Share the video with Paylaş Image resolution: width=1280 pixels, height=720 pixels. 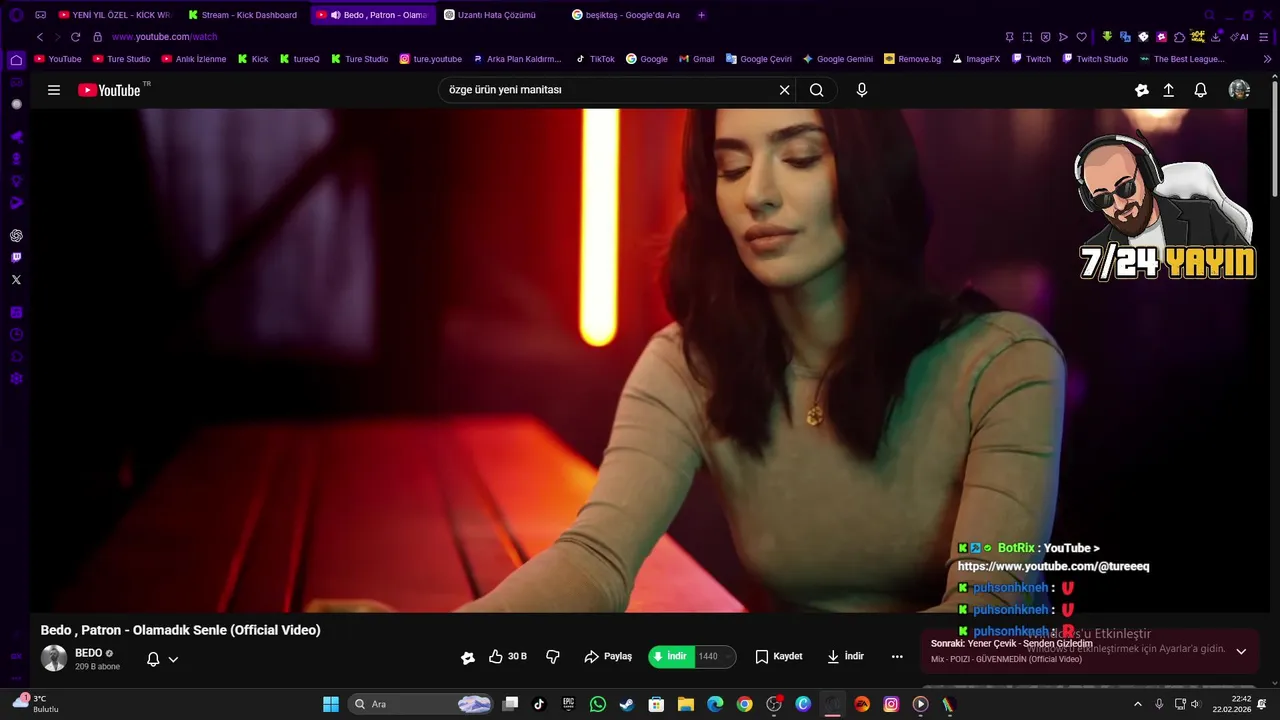click(x=608, y=657)
